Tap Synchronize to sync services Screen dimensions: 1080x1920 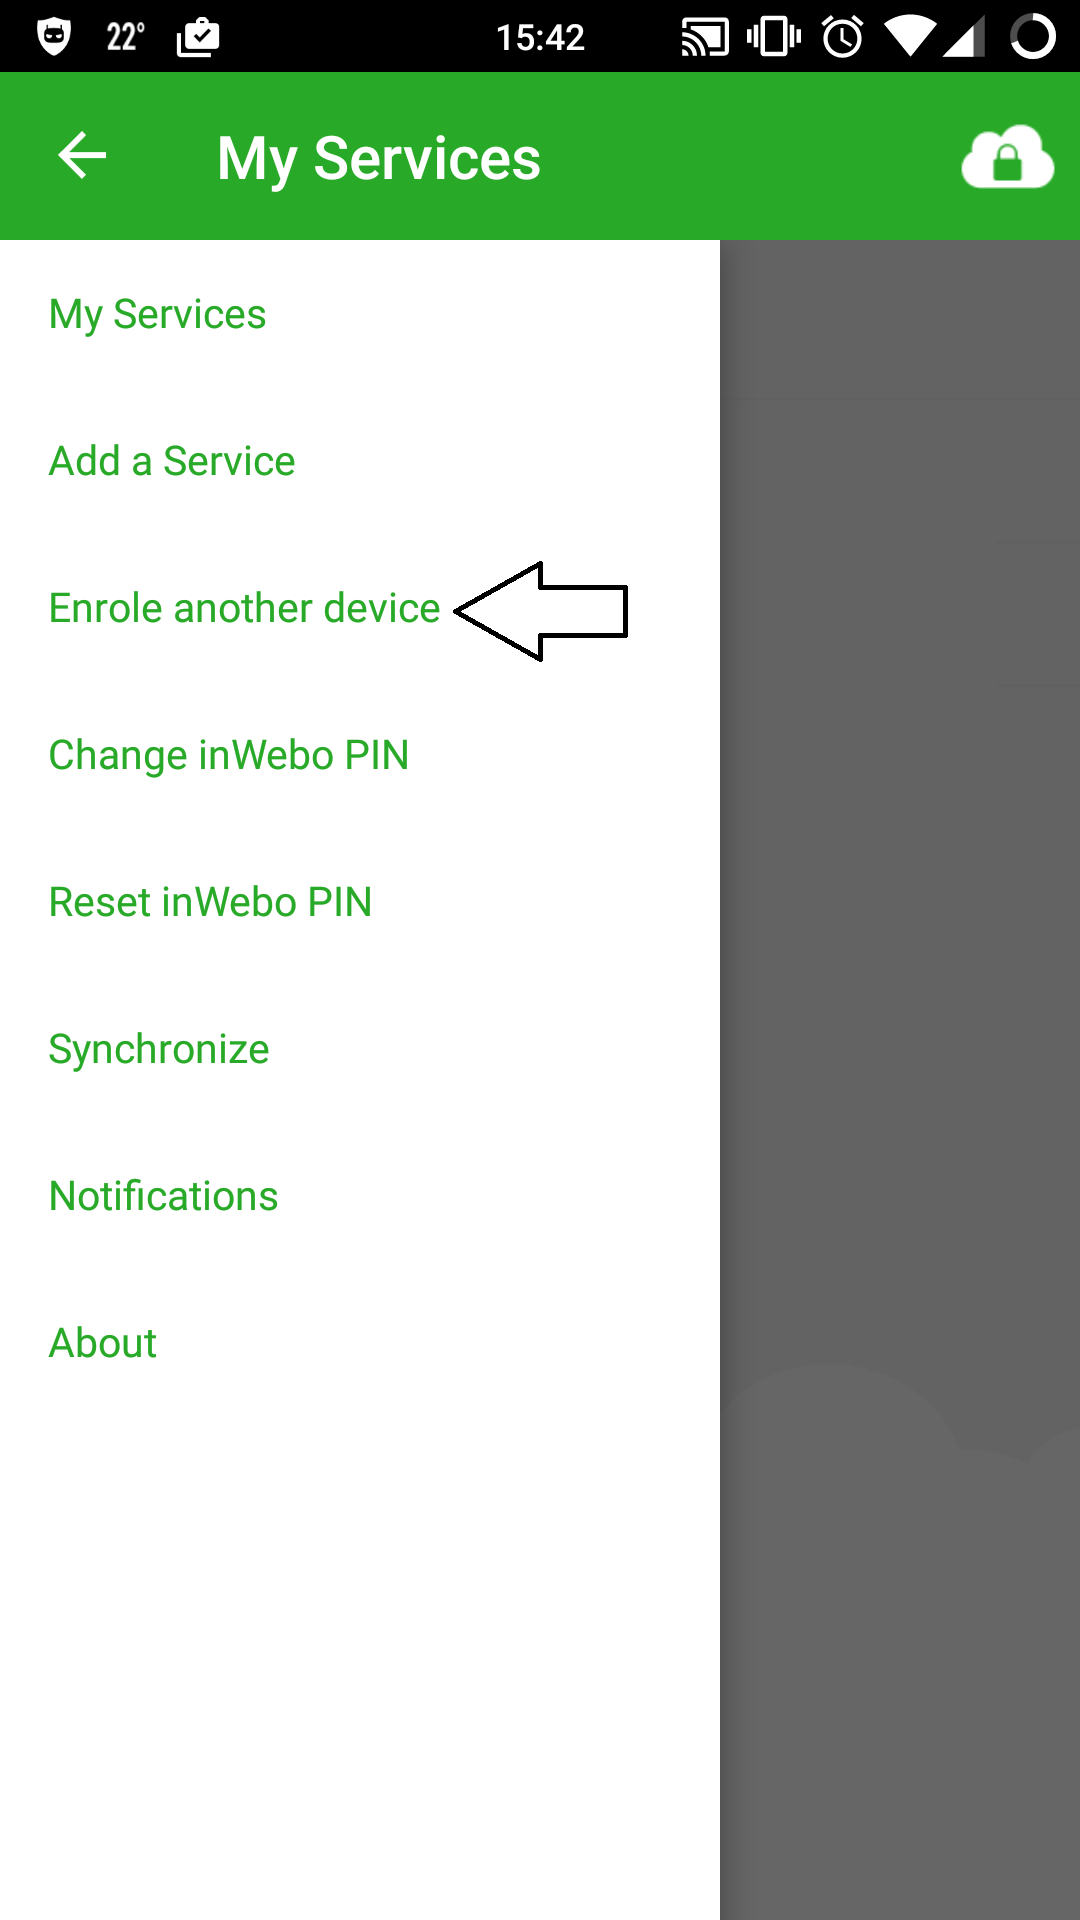point(159,1048)
